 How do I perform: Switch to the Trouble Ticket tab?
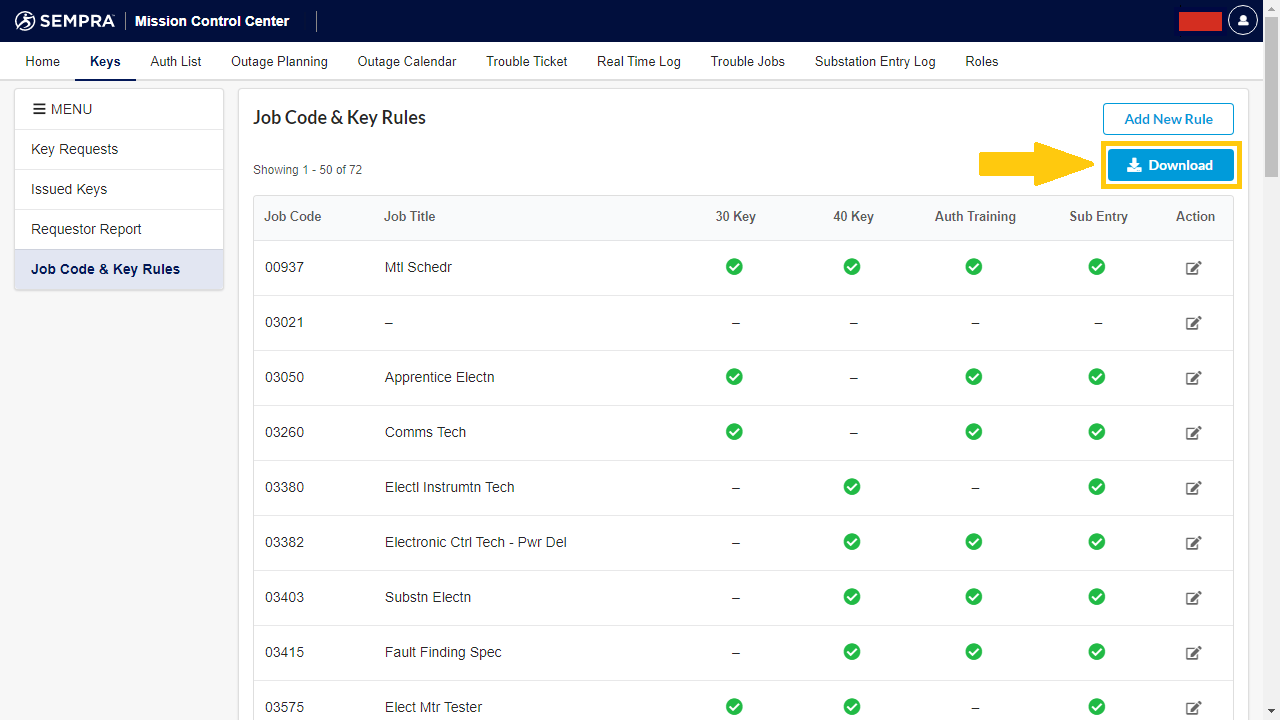click(526, 61)
